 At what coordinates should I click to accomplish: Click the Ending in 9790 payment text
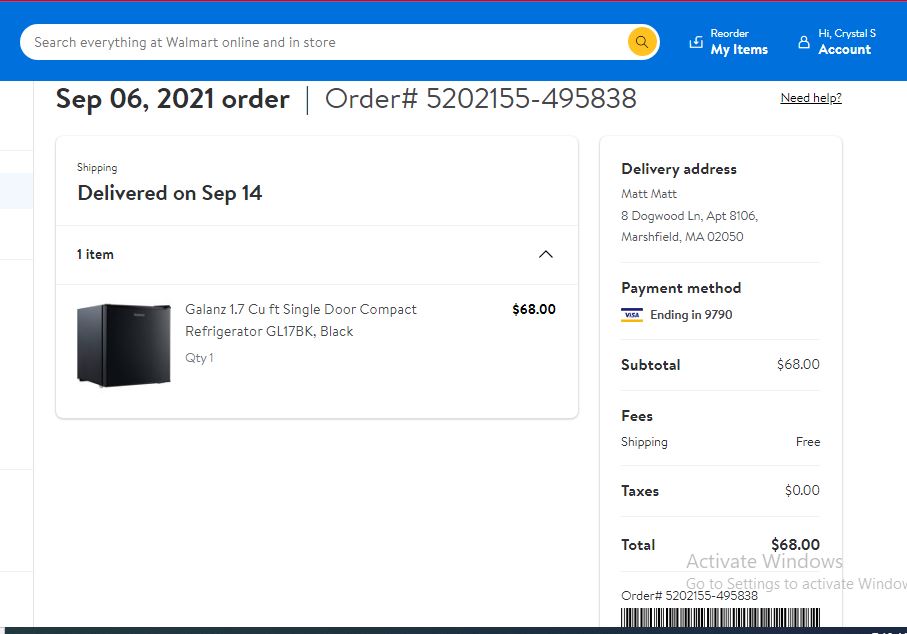pyautogui.click(x=691, y=315)
